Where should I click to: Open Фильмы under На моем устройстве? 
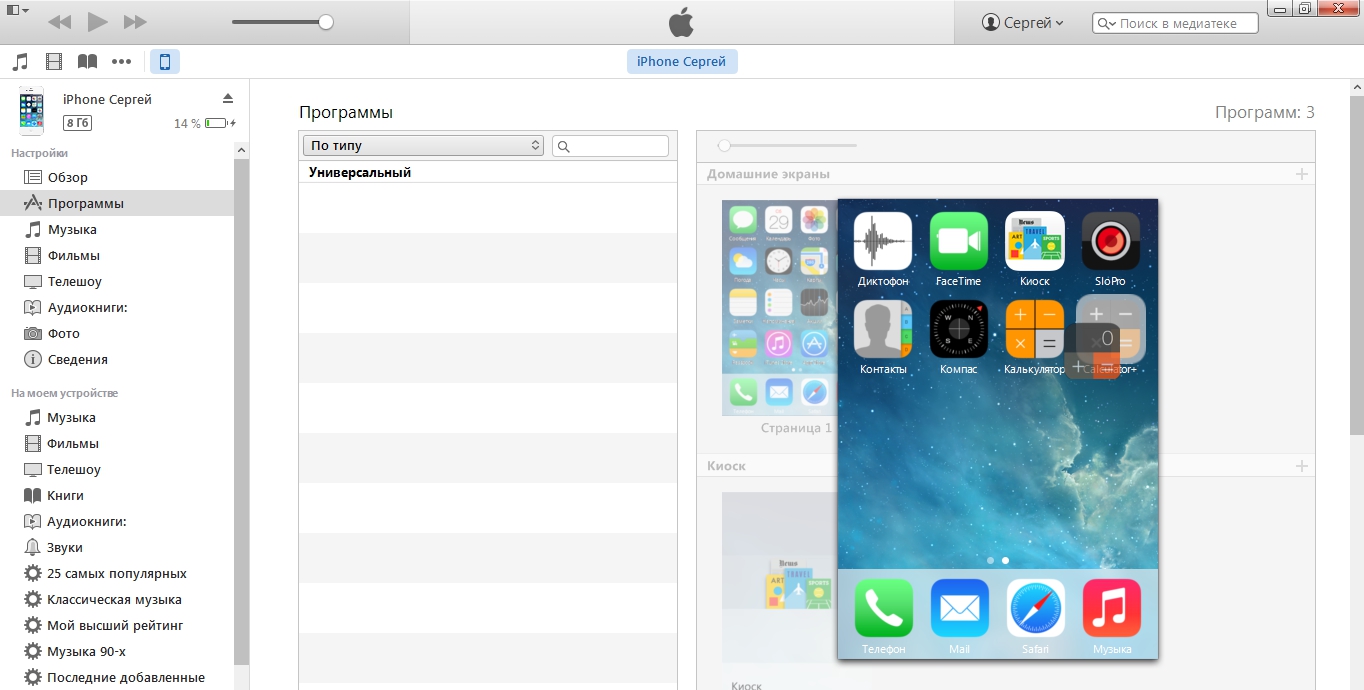(x=117, y=443)
